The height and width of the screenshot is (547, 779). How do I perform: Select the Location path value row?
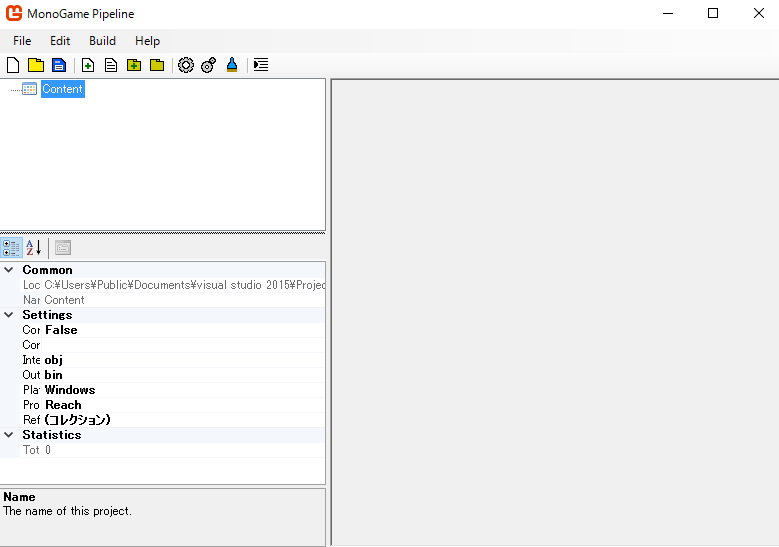pos(173,285)
